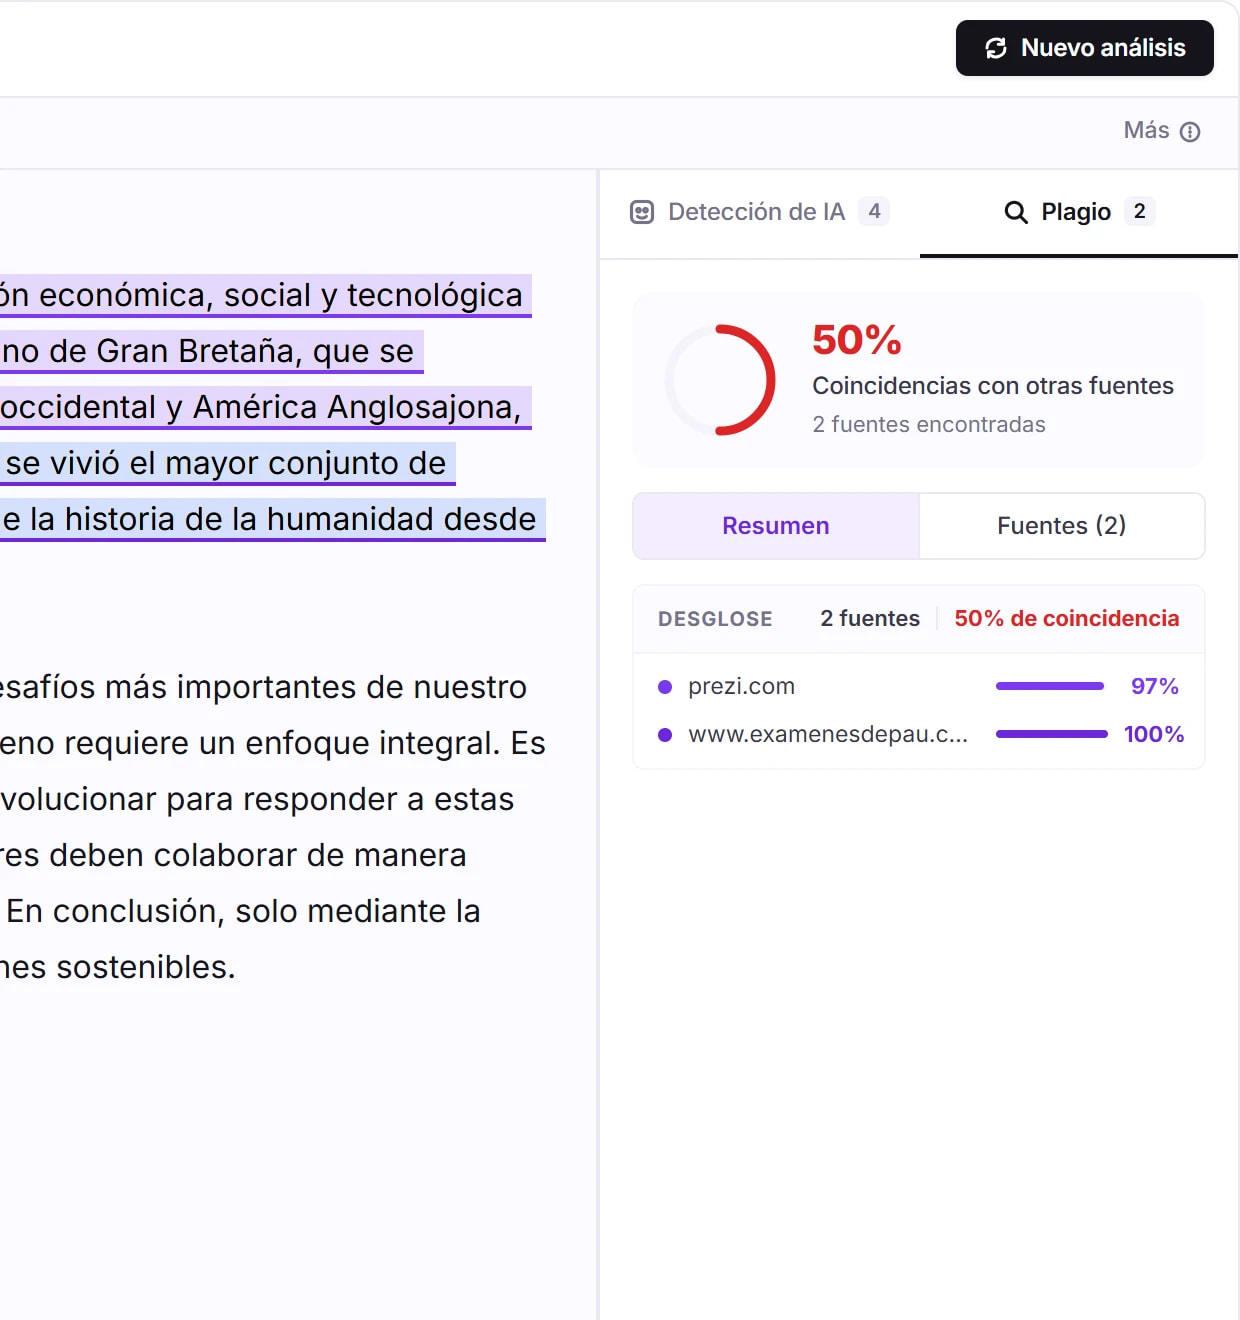Click text 'más importantes de nuestro'

tap(316, 688)
